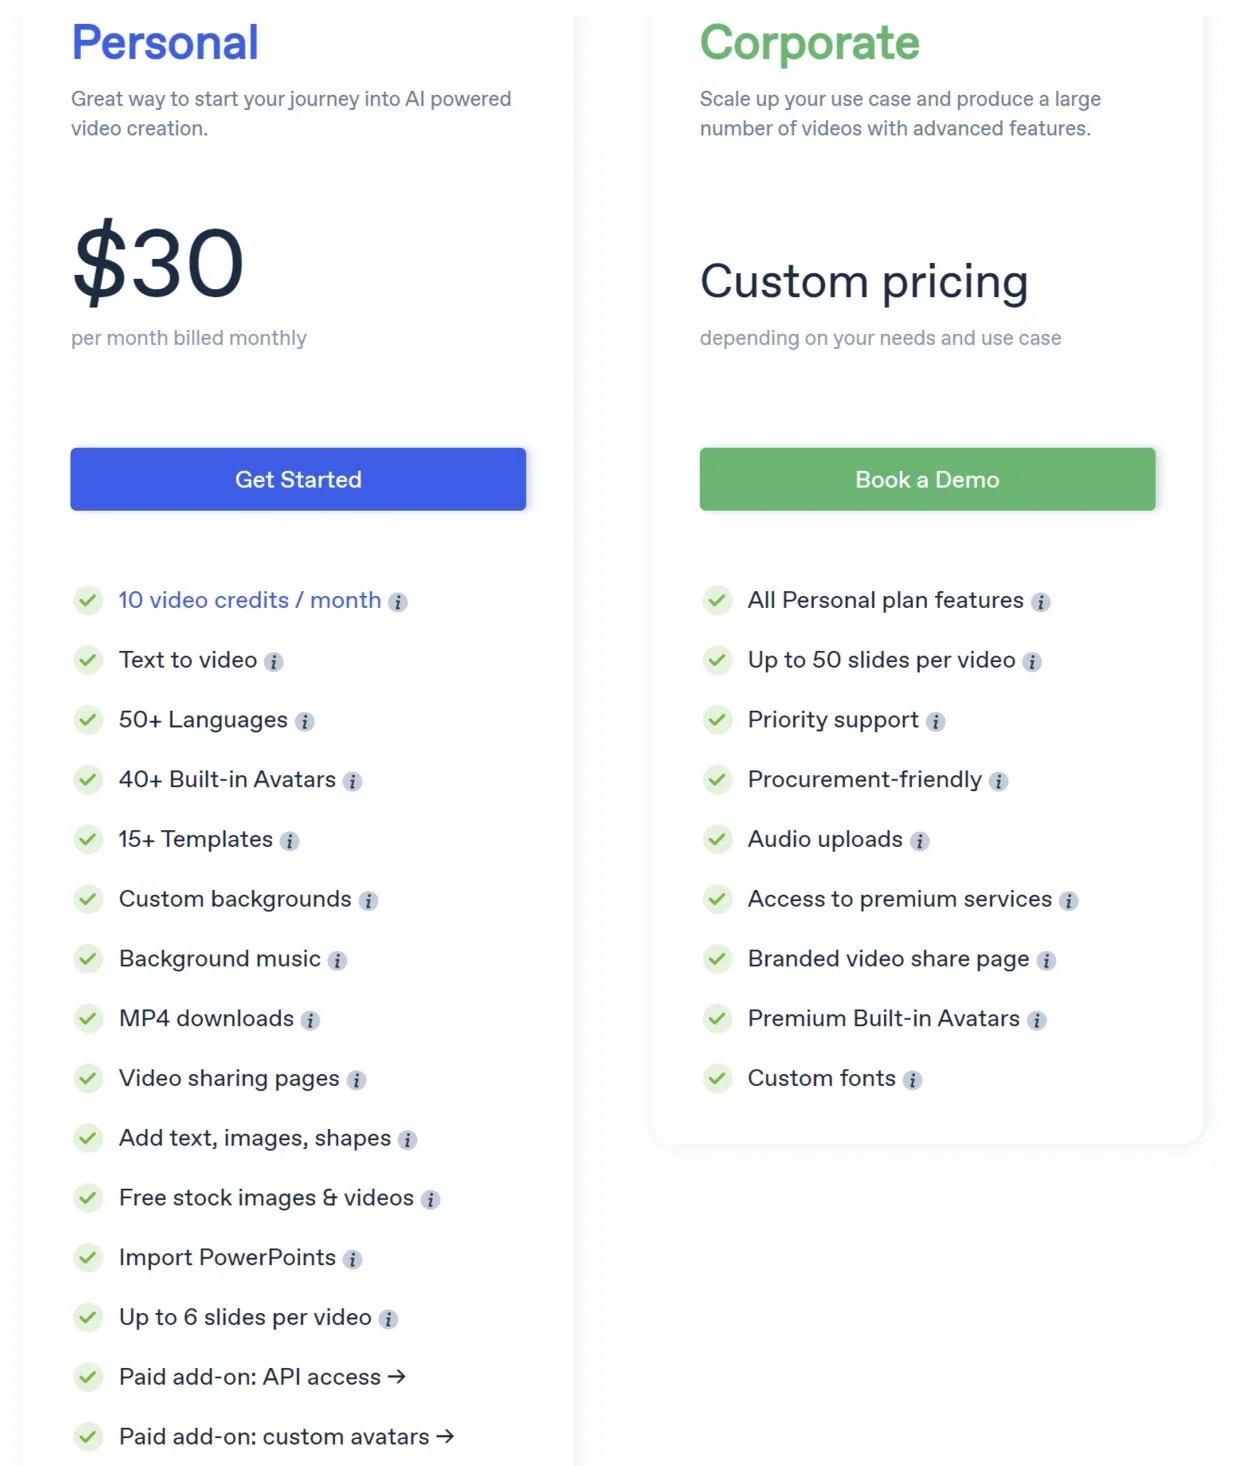Screen dimensions: 1233x1466
Task: Show info for Branded video share page
Action: pos(1046,961)
